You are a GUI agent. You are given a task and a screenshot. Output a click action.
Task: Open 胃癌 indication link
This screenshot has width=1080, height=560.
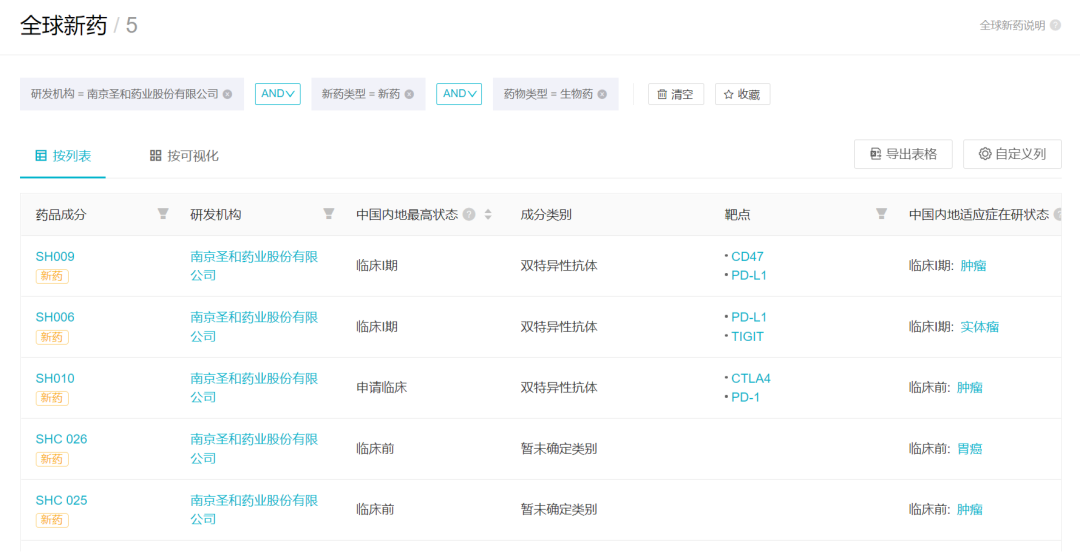pos(970,448)
